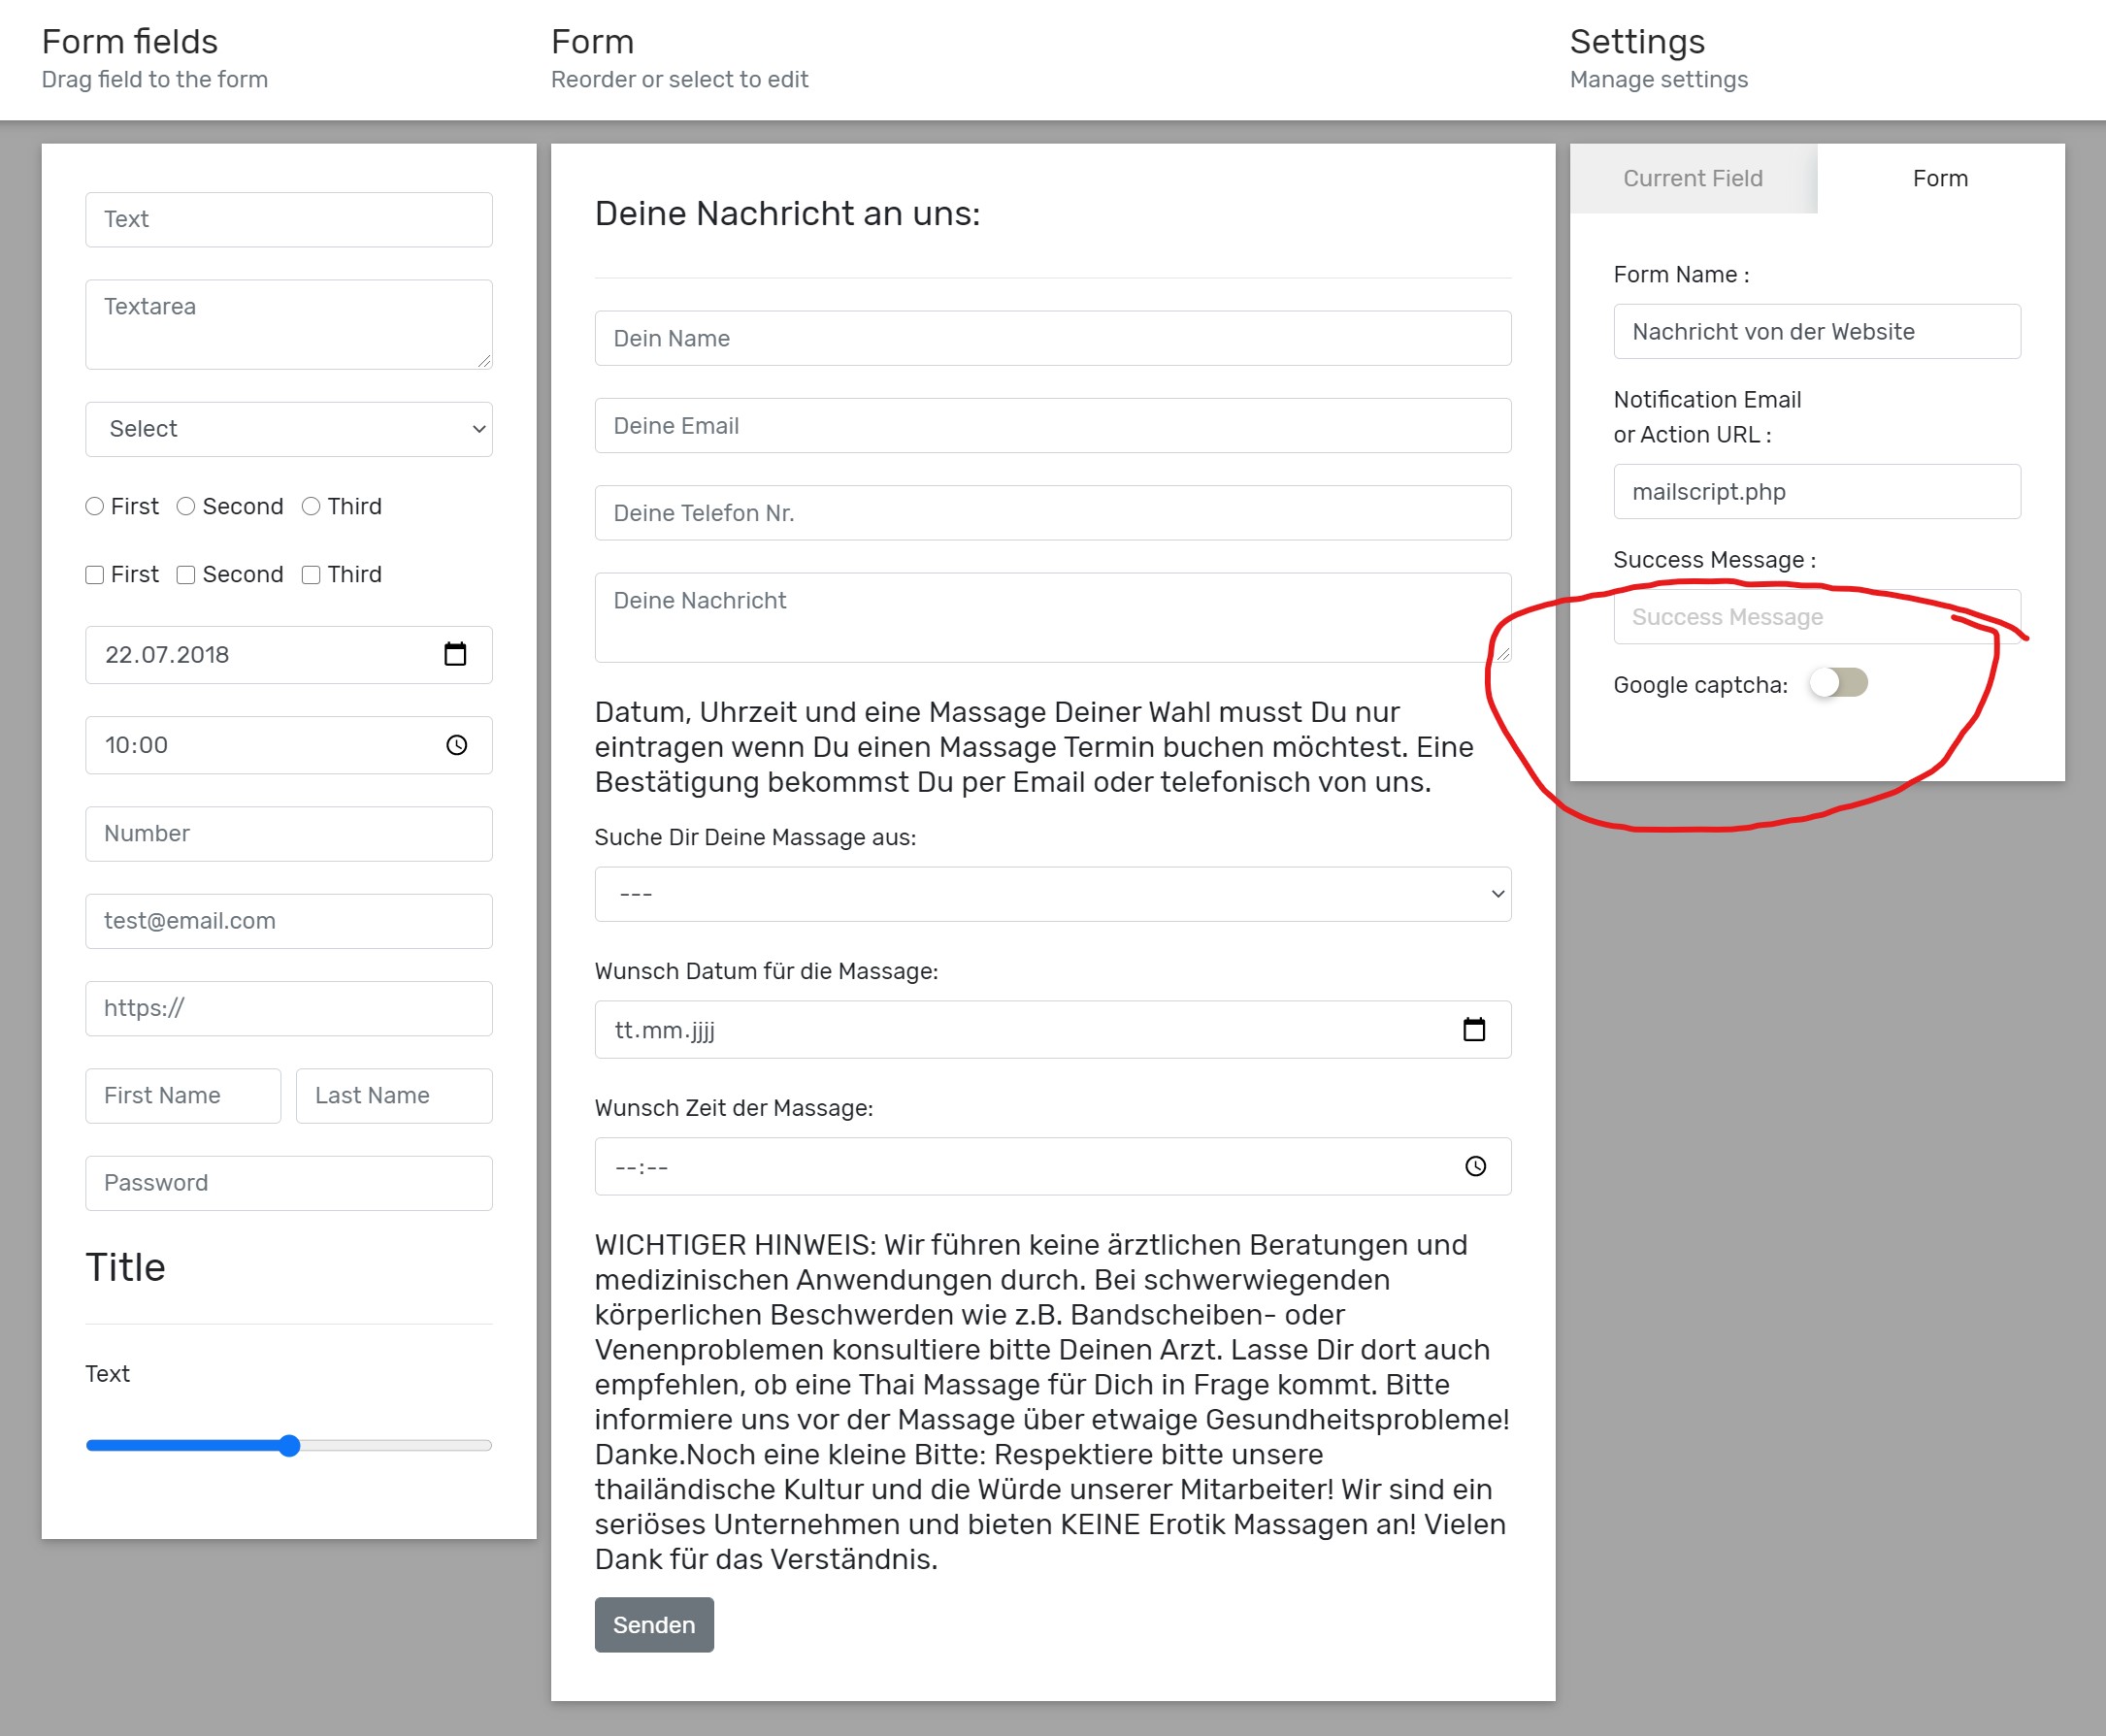The height and width of the screenshot is (1736, 2106).
Task: Open clock picker for Wunsch Zeit field
Action: click(1475, 1166)
